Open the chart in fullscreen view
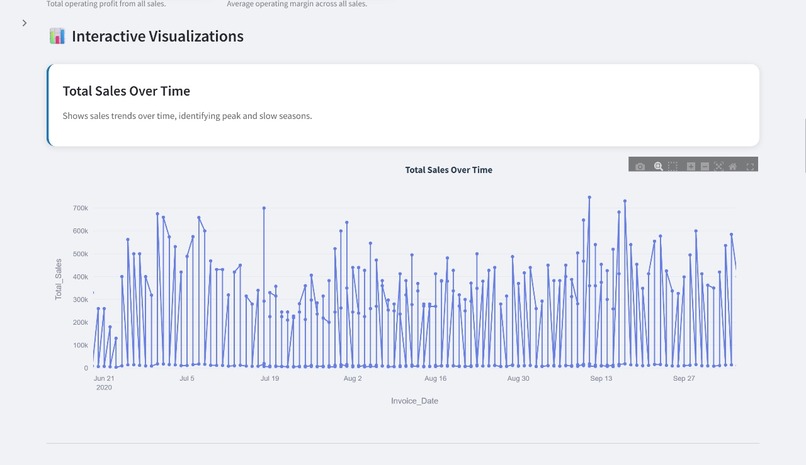The height and width of the screenshot is (465, 806). [x=751, y=166]
